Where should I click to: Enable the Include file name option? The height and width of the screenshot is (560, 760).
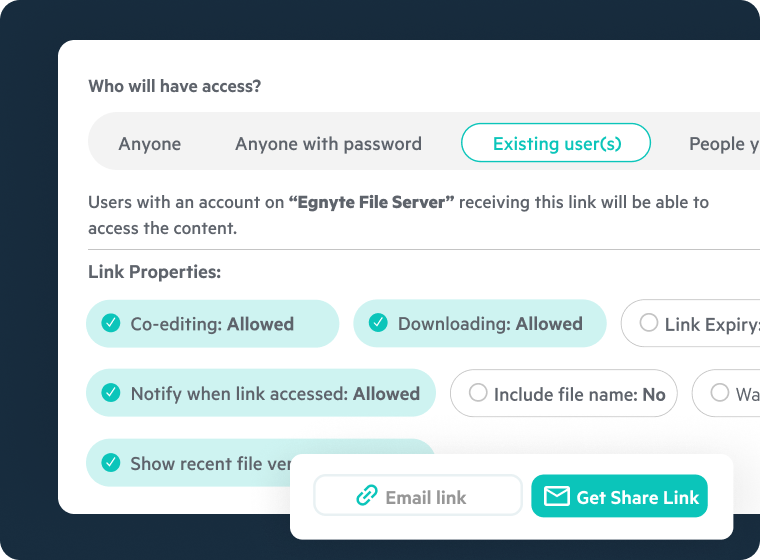point(564,394)
